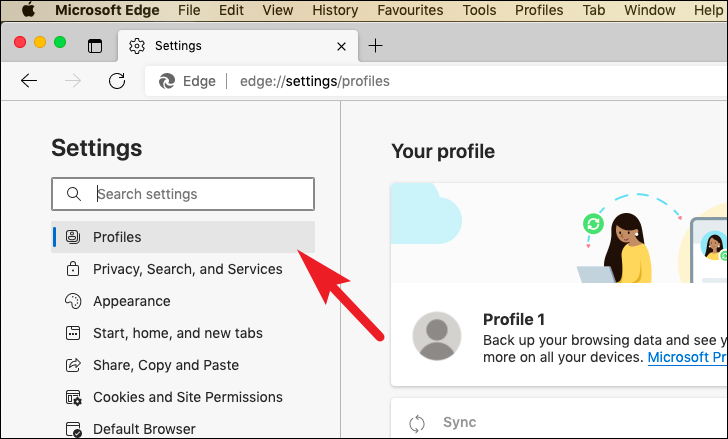Close the Settings tab

[341, 46]
